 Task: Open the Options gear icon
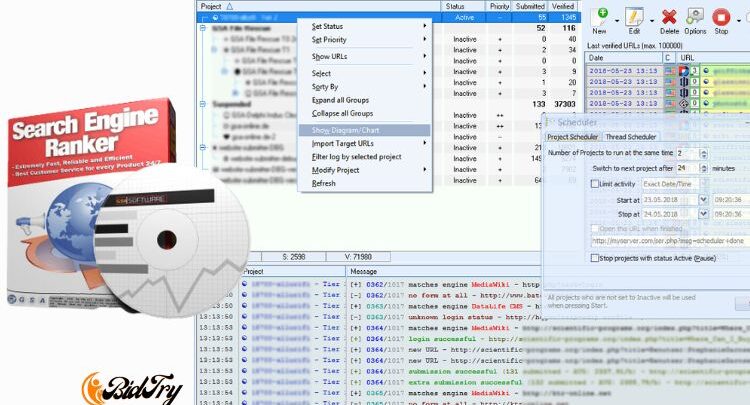(695, 18)
